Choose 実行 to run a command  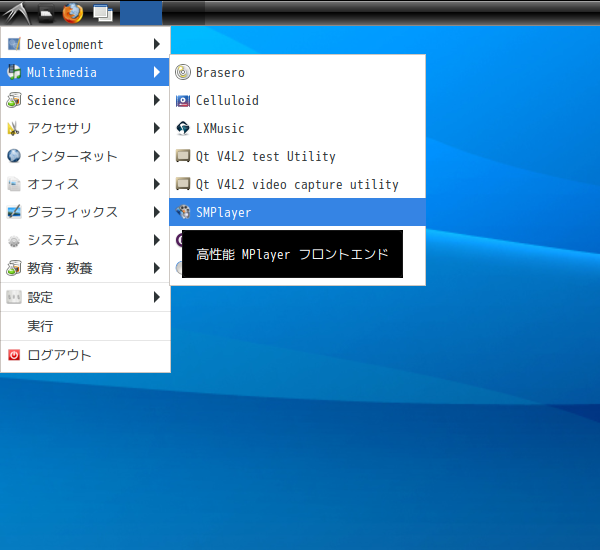pyautogui.click(x=85, y=326)
